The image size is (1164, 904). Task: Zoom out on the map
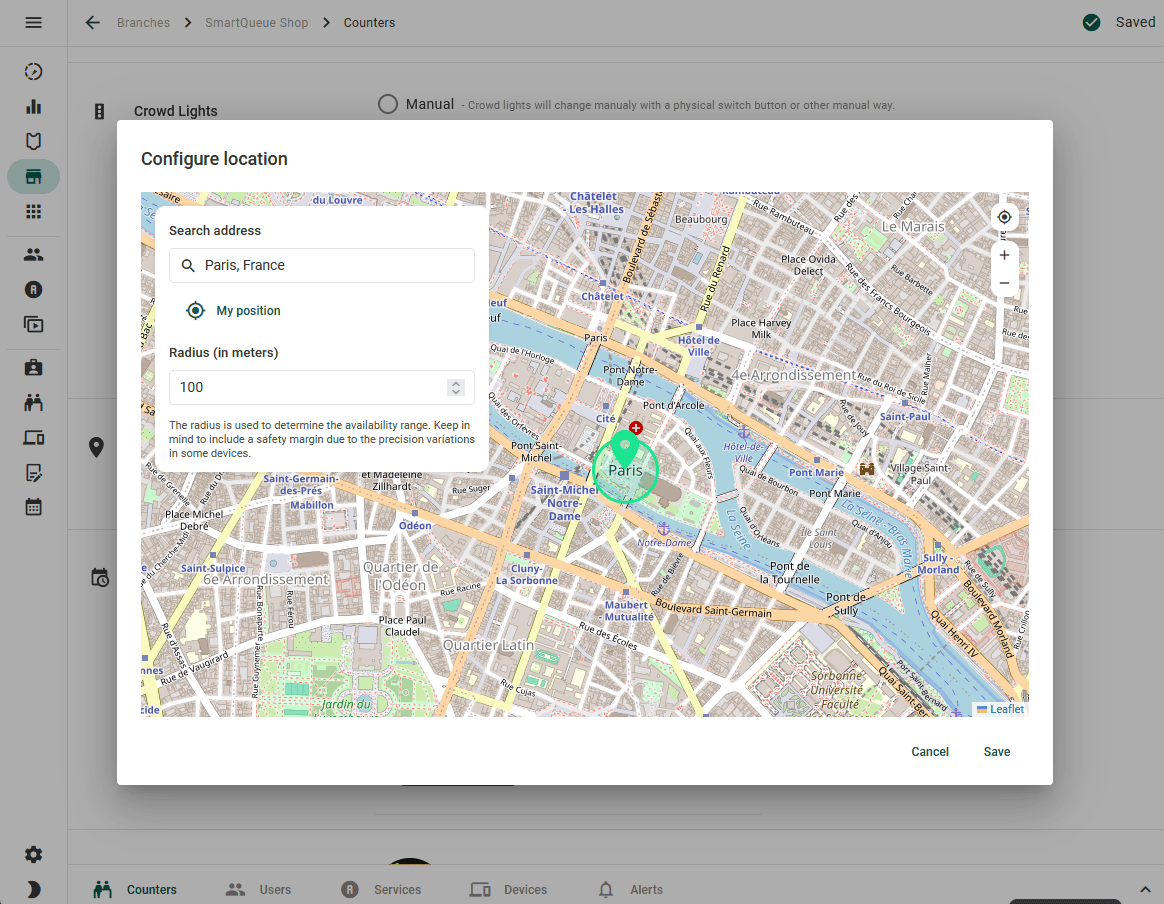(1004, 283)
